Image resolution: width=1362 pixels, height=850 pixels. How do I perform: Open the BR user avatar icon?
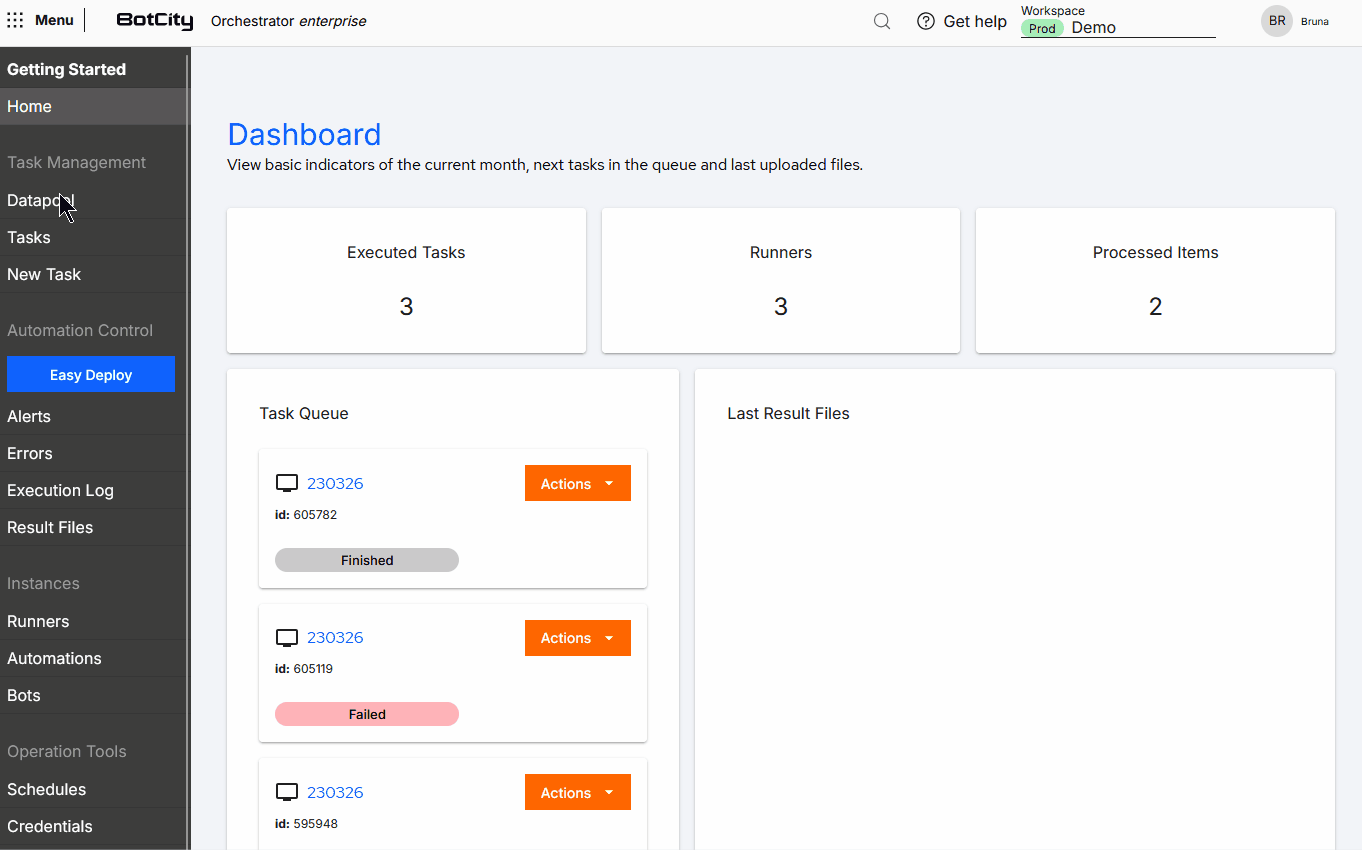tap(1277, 20)
